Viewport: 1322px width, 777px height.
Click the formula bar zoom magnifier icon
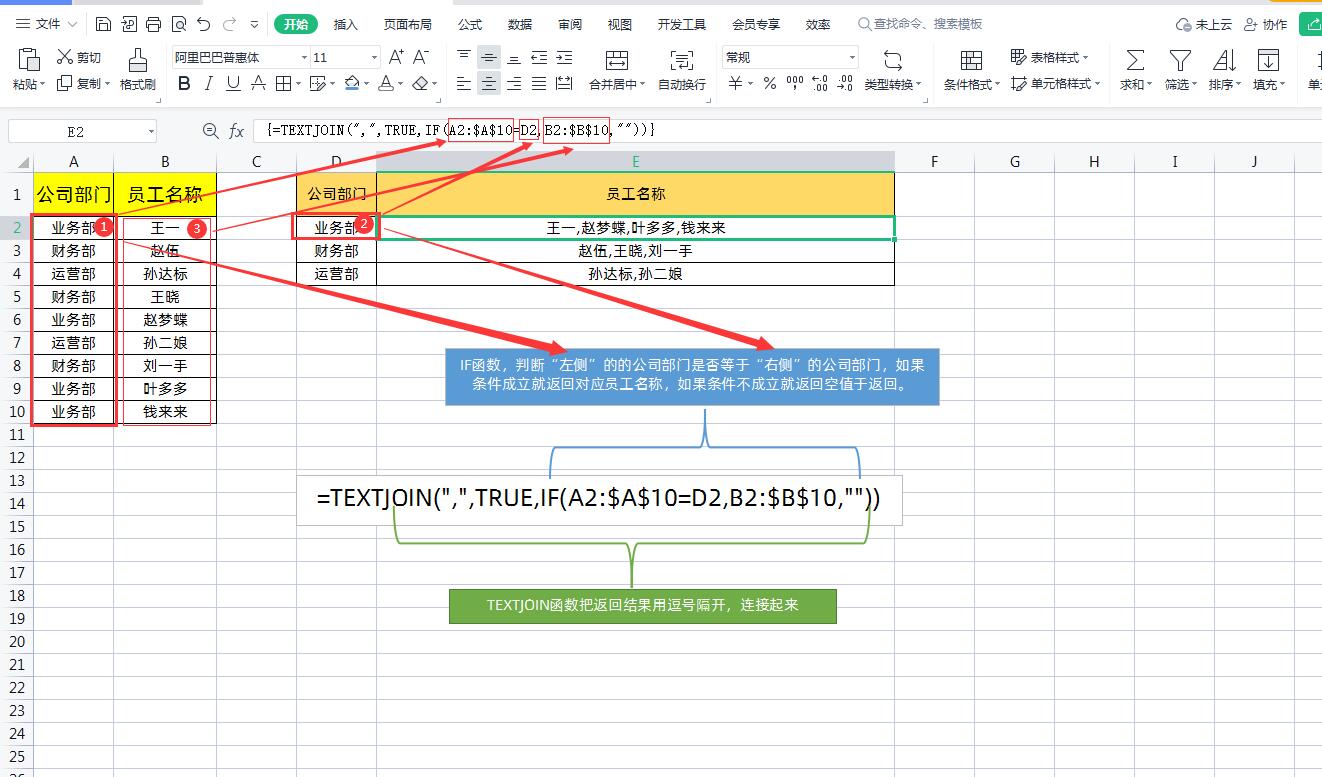pos(210,131)
